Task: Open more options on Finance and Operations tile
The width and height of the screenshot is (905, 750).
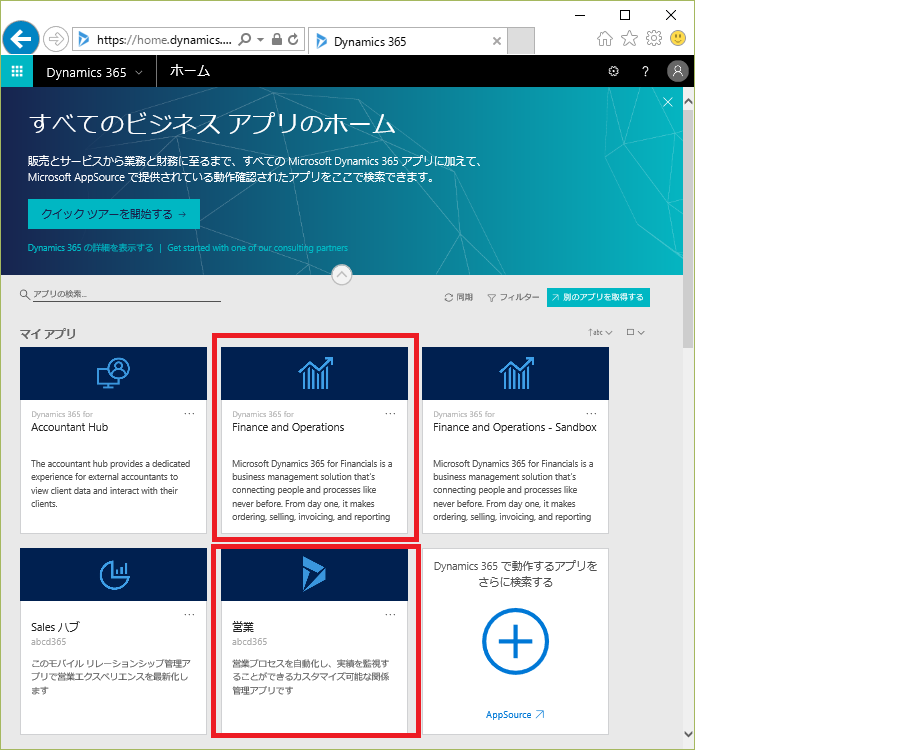Action: click(x=390, y=413)
